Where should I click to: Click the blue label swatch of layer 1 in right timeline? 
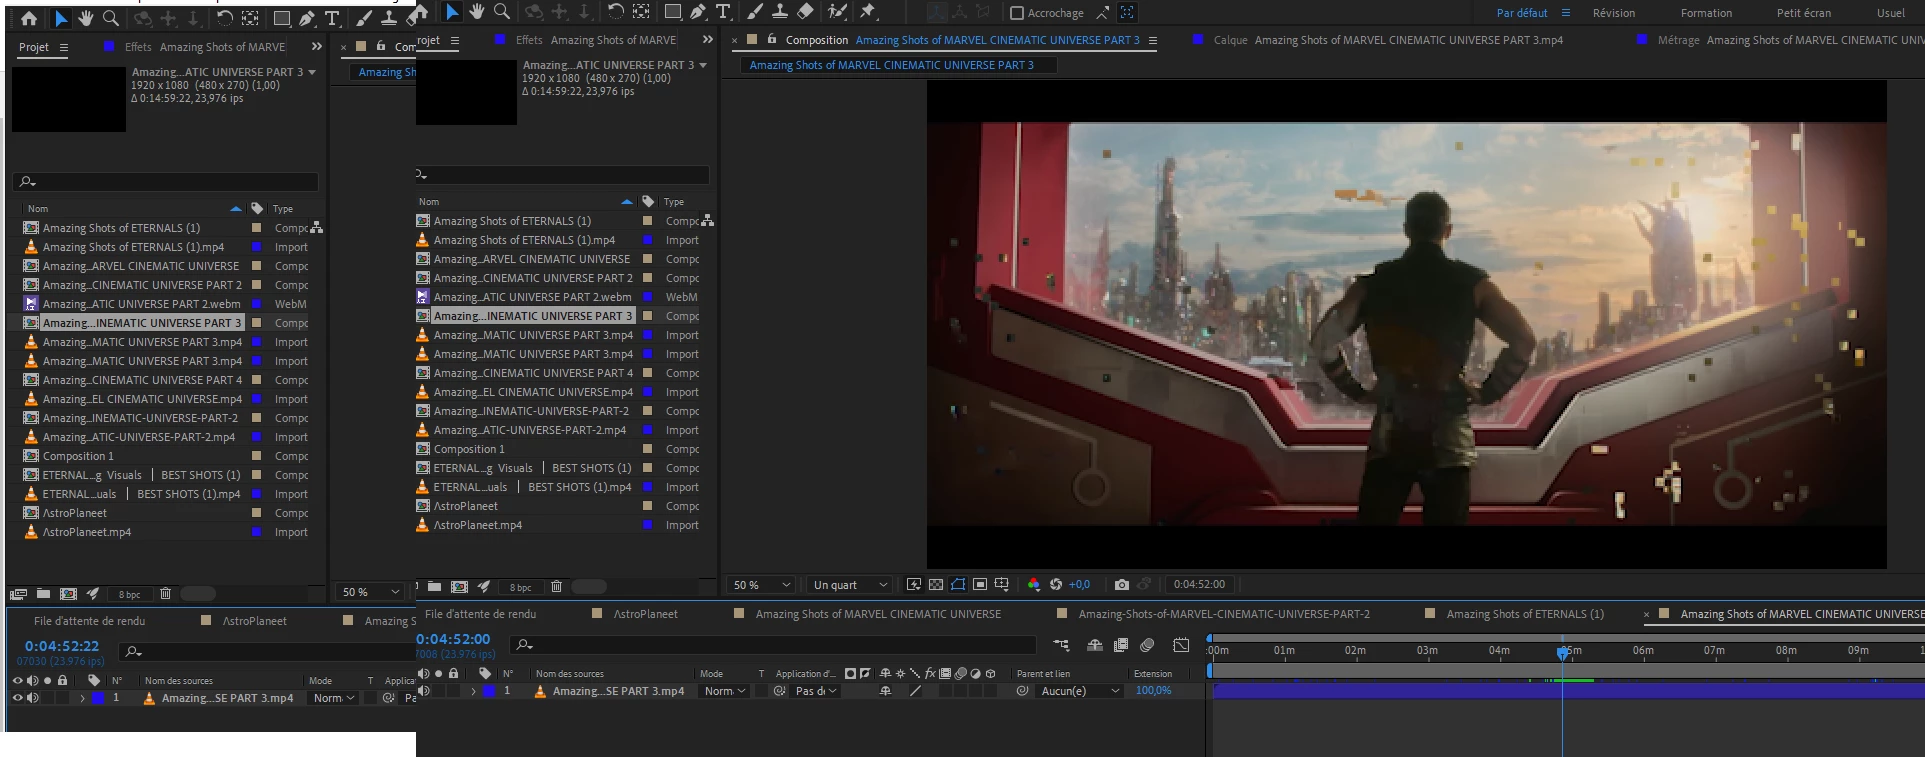[489, 691]
